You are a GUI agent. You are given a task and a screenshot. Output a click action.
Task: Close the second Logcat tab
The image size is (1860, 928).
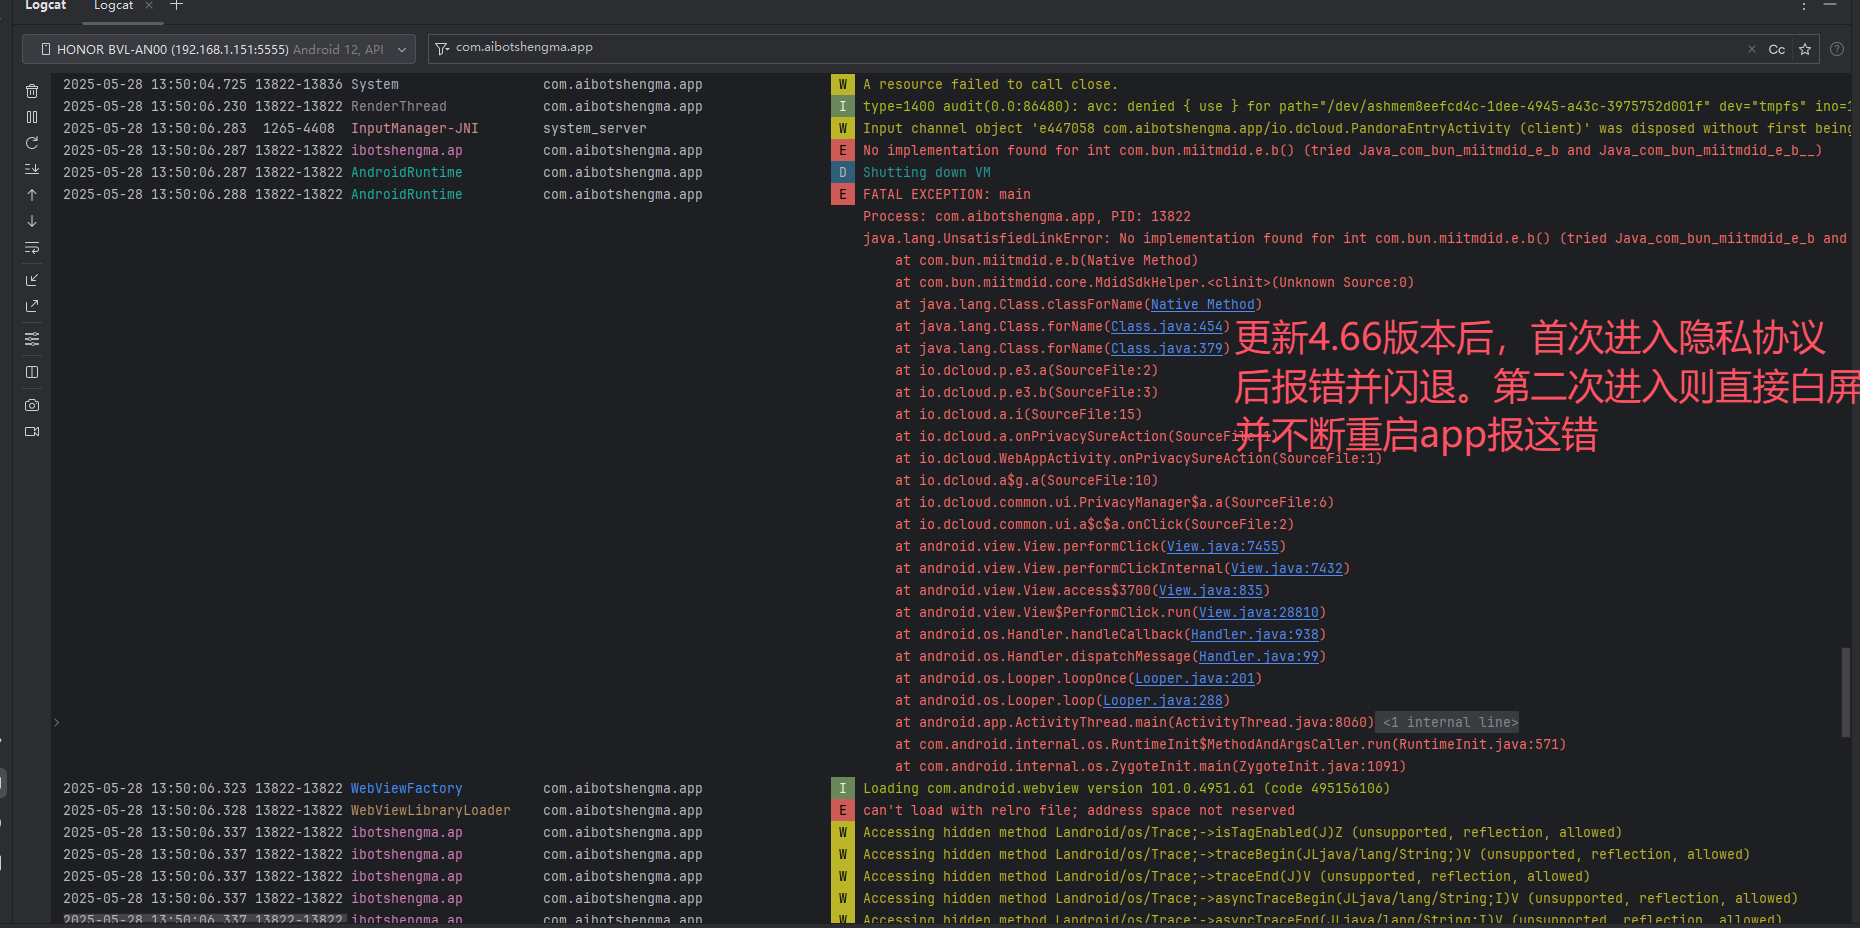(x=149, y=6)
